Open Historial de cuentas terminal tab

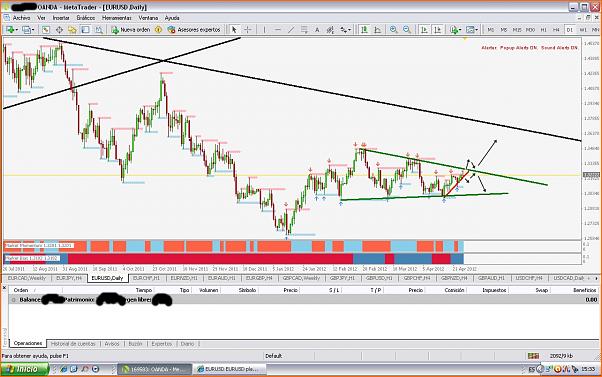click(x=73, y=344)
